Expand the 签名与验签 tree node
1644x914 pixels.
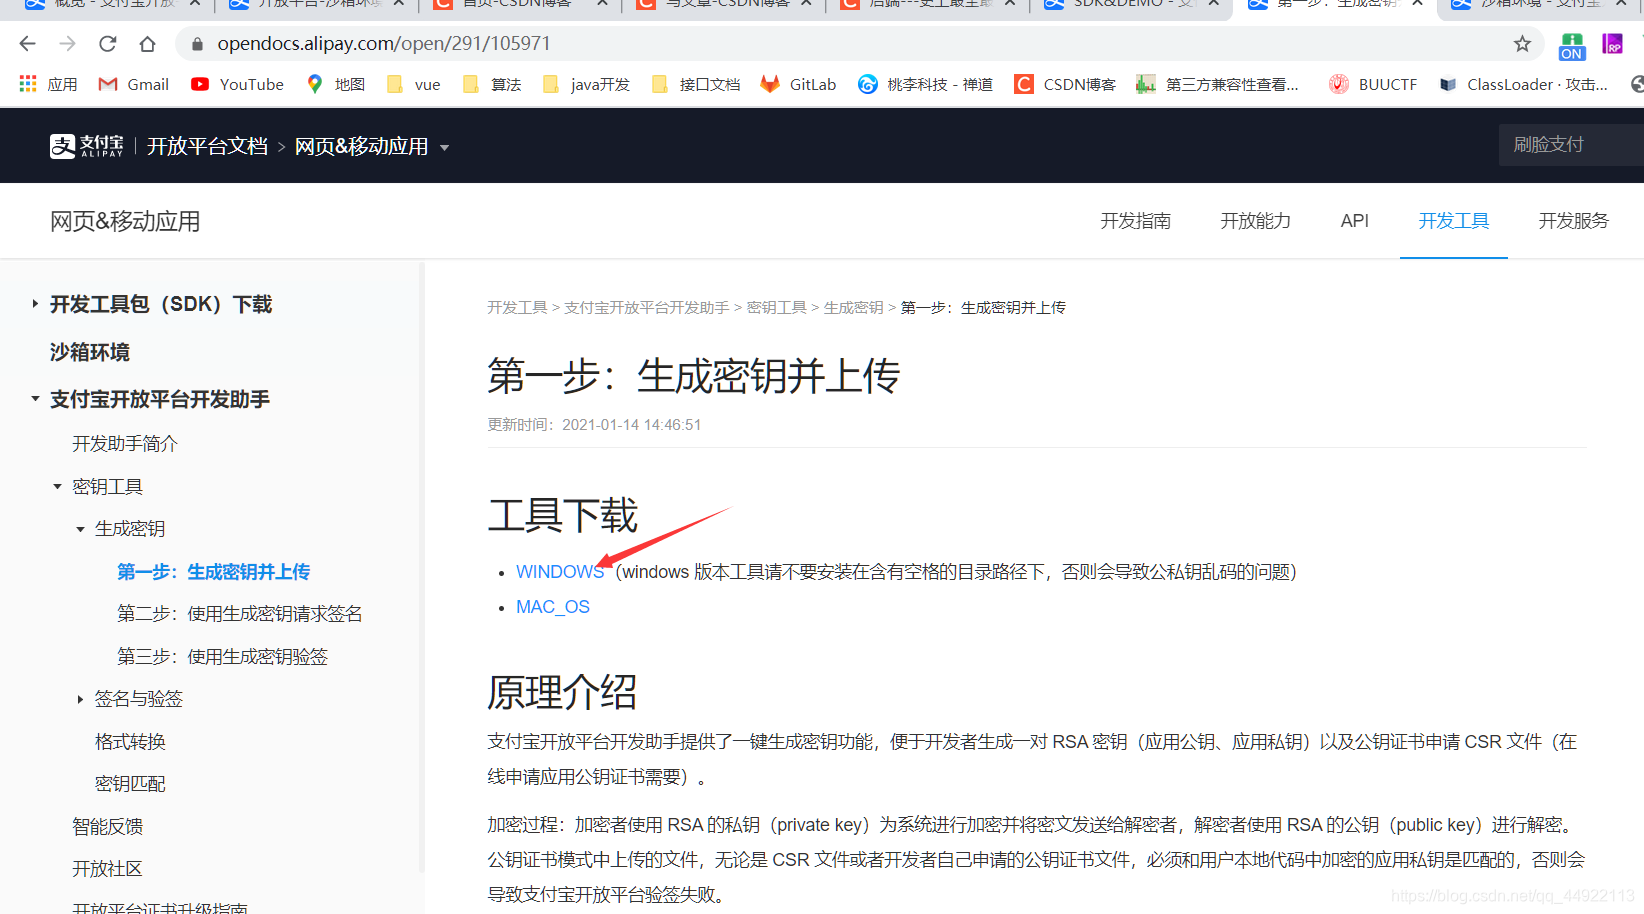click(80, 699)
